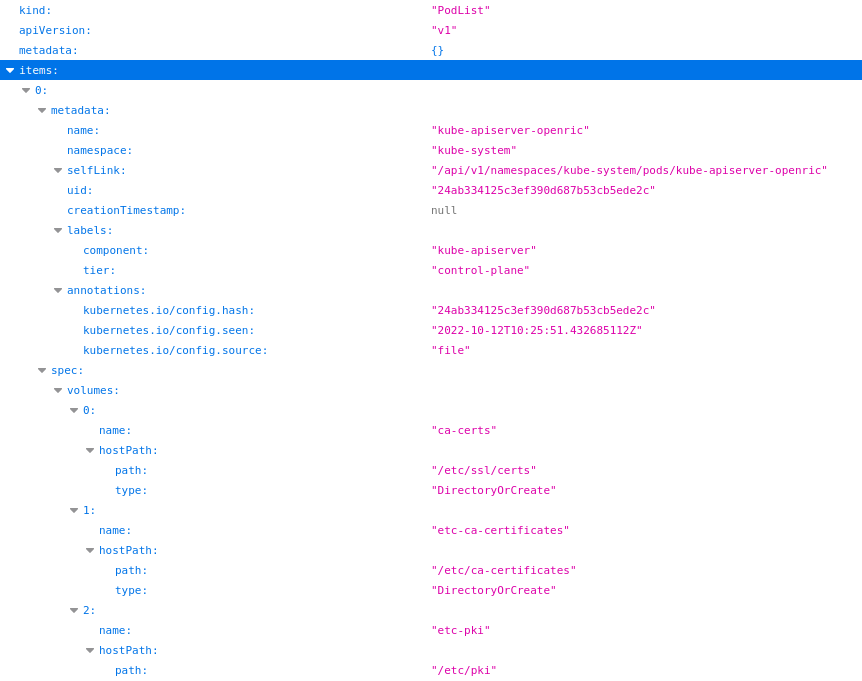
Task: Select the tier label key
Action: pos(99,270)
